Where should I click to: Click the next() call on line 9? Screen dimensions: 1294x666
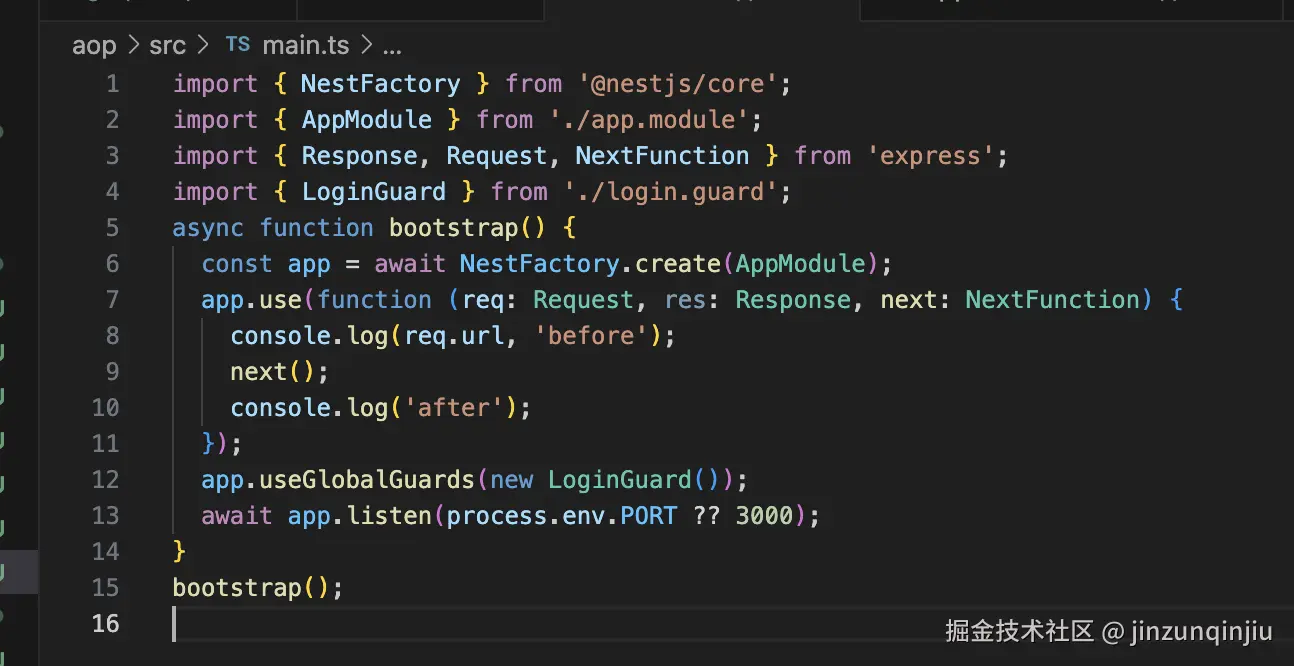(x=273, y=372)
